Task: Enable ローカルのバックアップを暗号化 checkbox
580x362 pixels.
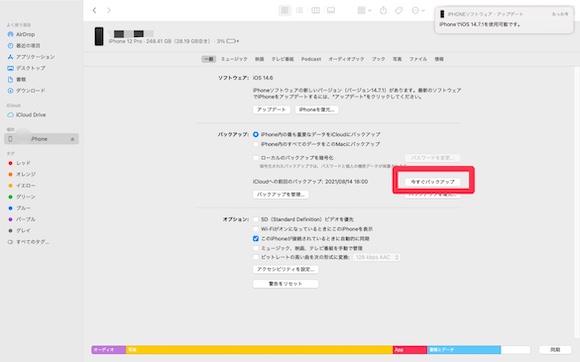Action: pos(256,158)
